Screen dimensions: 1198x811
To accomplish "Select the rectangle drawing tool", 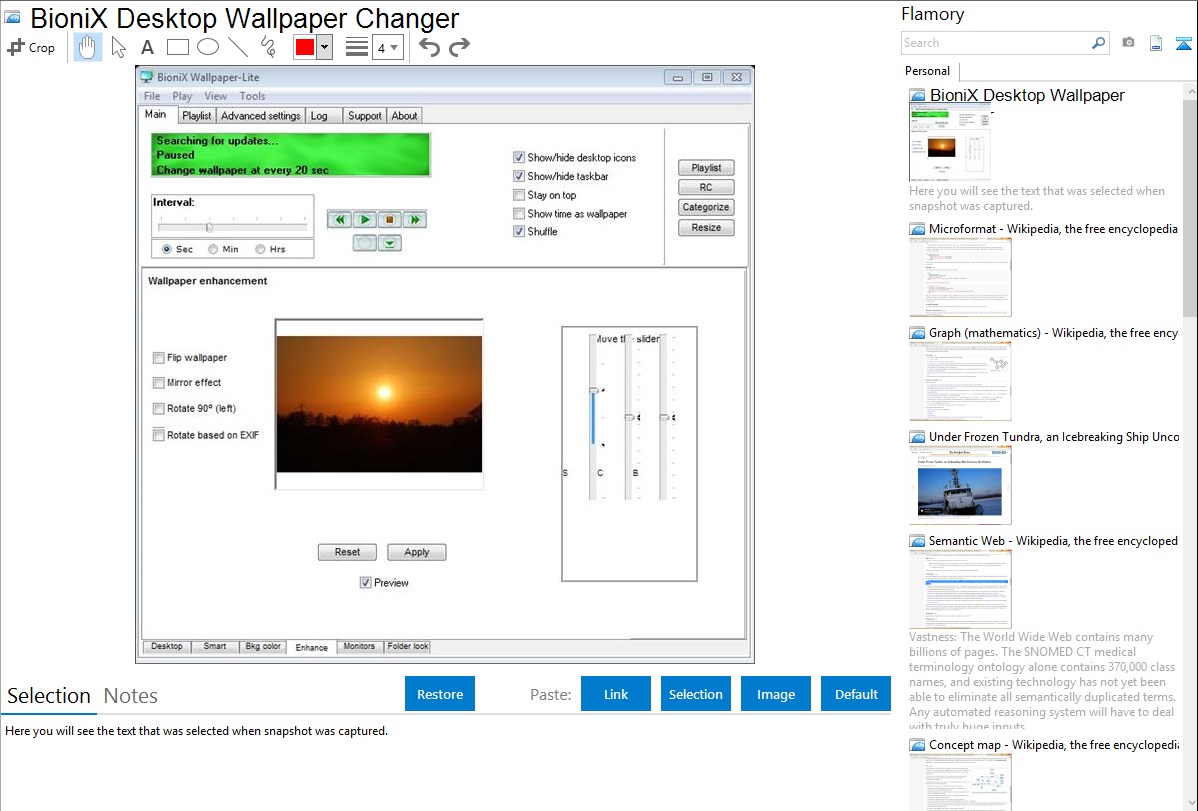I will coord(177,47).
